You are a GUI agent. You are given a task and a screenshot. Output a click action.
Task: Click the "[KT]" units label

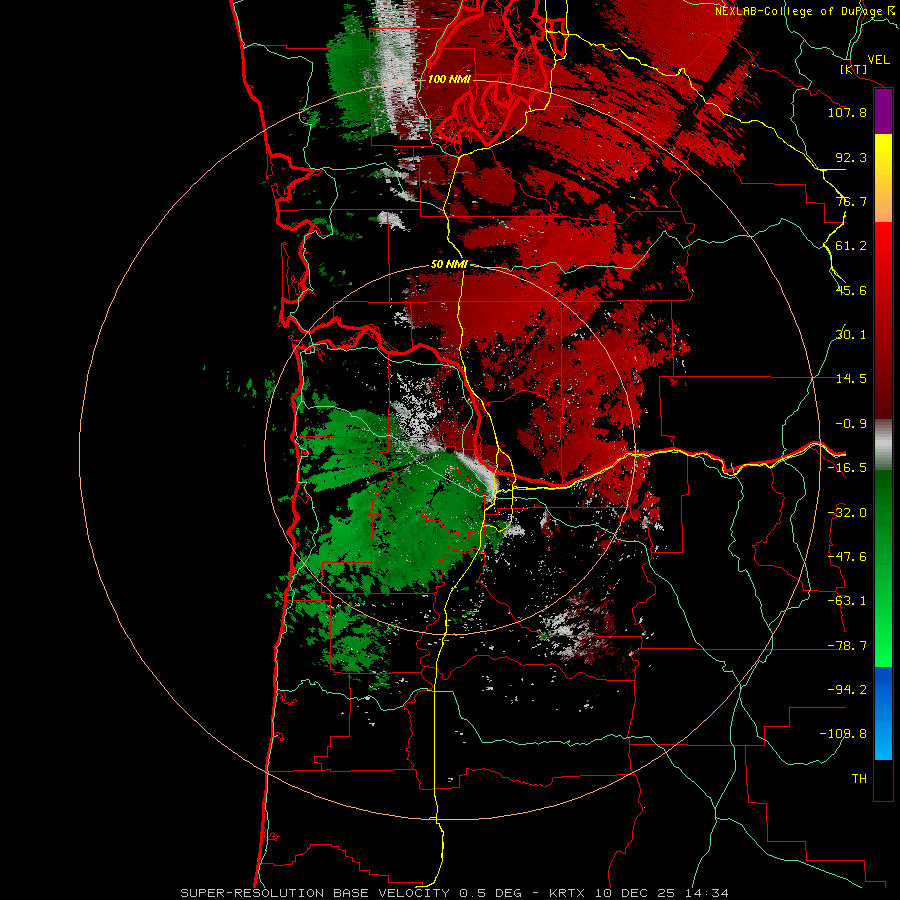tap(854, 69)
